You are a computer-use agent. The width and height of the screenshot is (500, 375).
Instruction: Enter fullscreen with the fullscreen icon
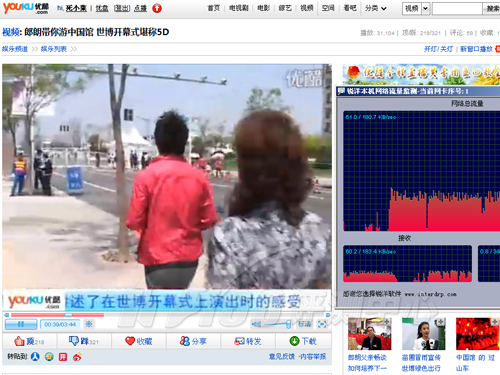pos(322,324)
